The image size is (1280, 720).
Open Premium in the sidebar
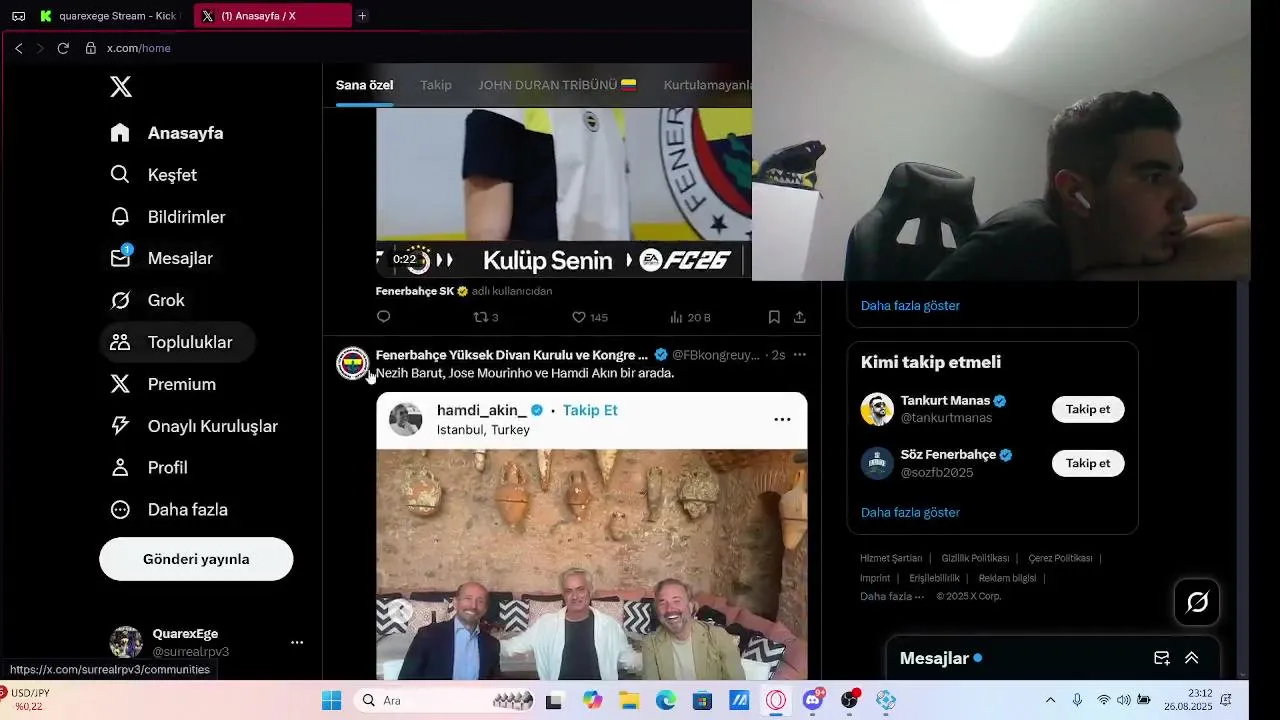(x=163, y=384)
